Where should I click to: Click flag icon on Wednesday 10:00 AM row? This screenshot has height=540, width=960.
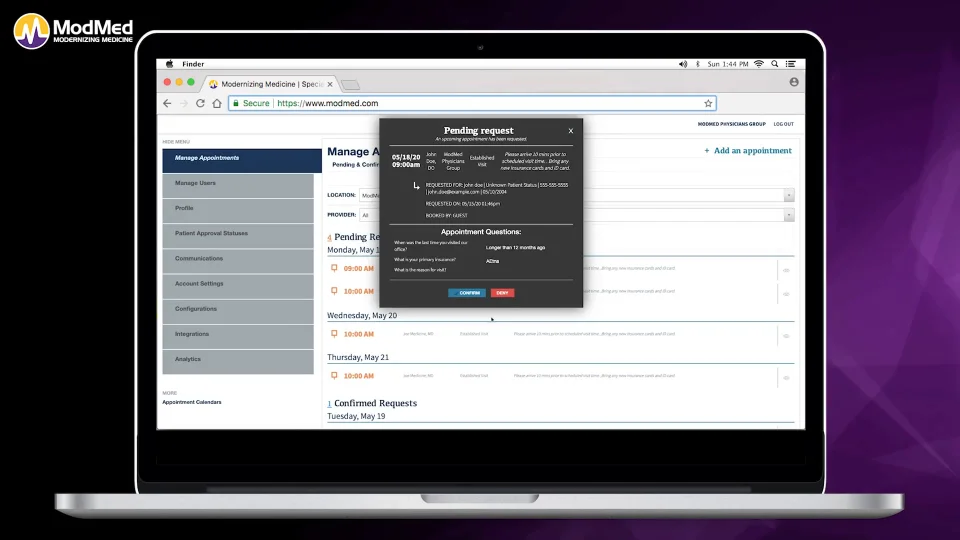(334, 334)
